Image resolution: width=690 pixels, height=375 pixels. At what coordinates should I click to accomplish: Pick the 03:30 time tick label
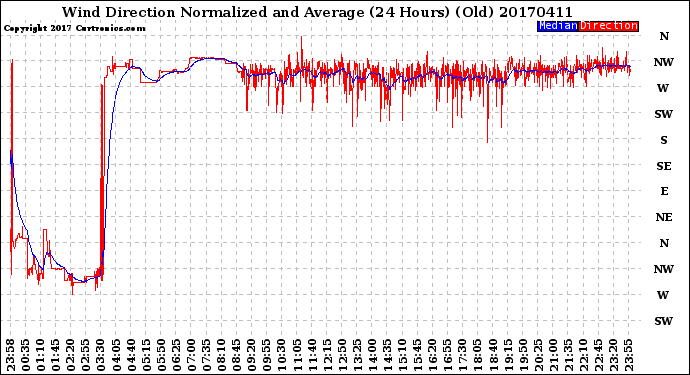101,355
